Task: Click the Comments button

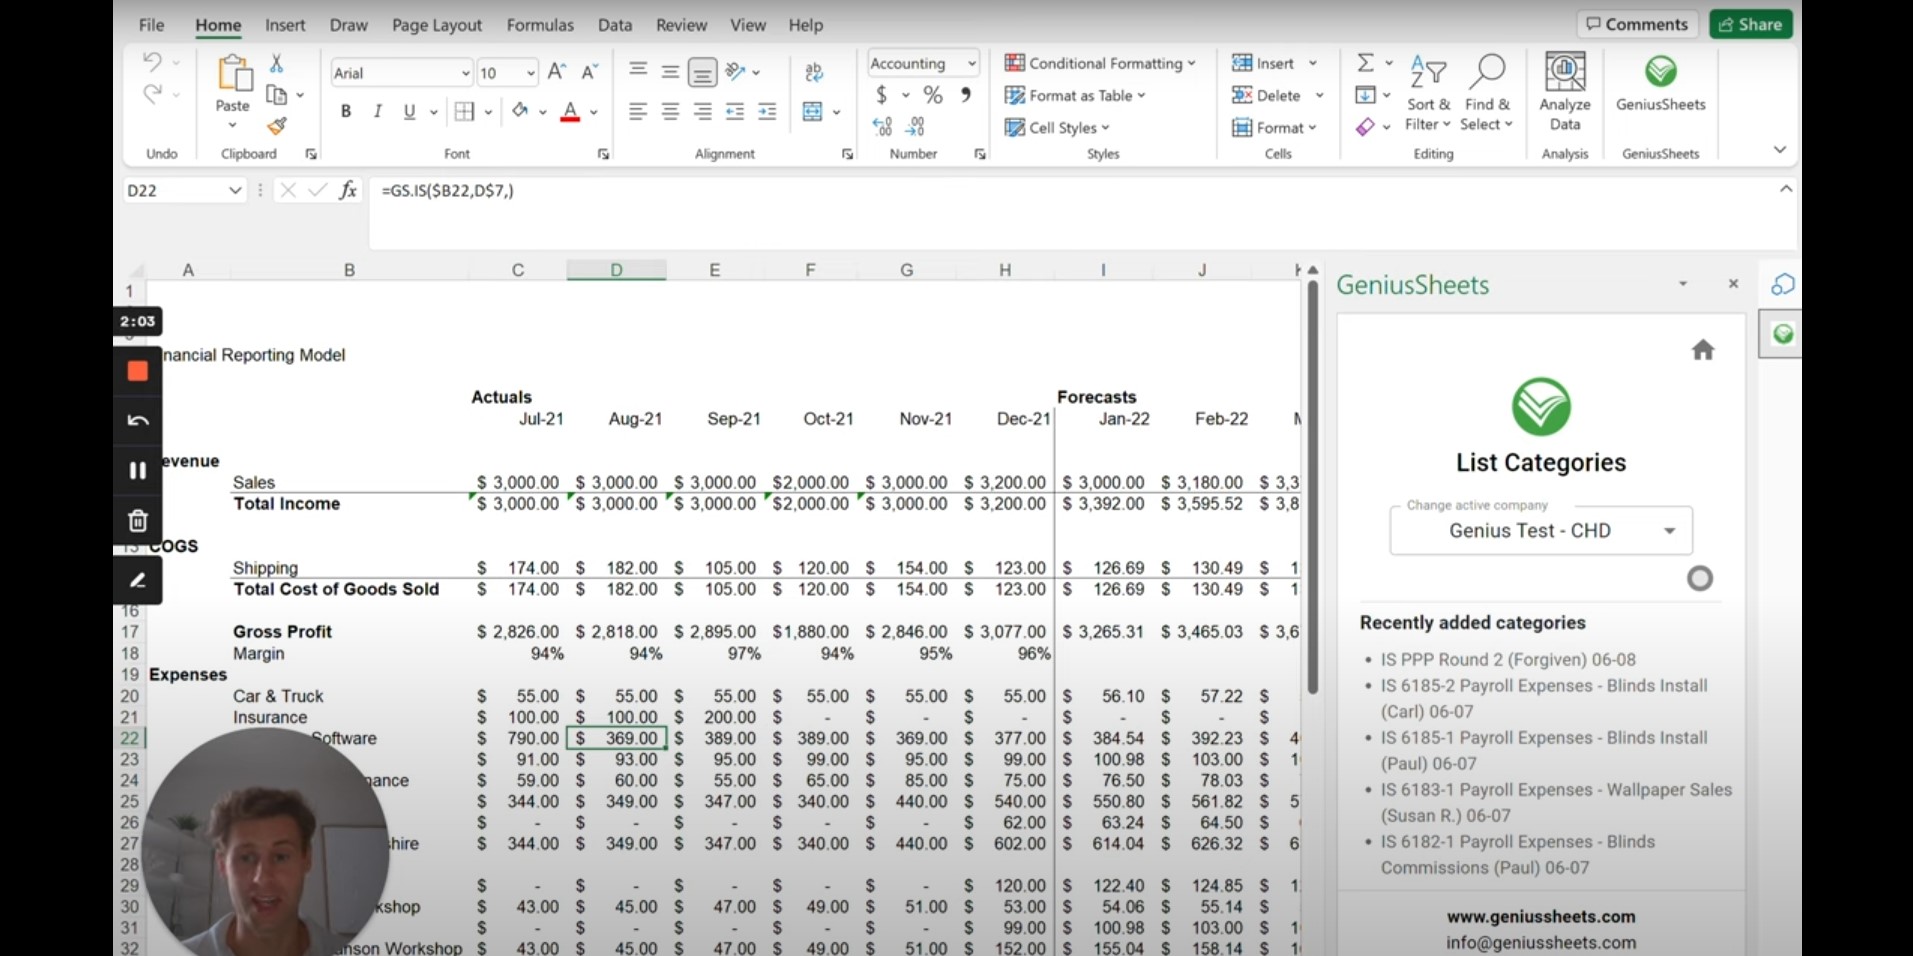Action: (x=1637, y=24)
